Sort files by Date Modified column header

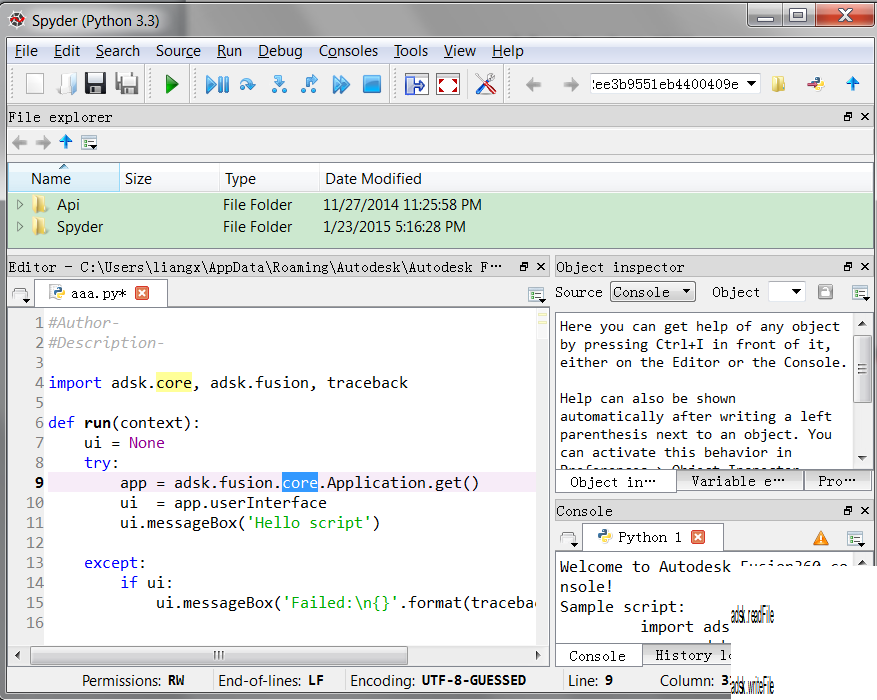373,179
